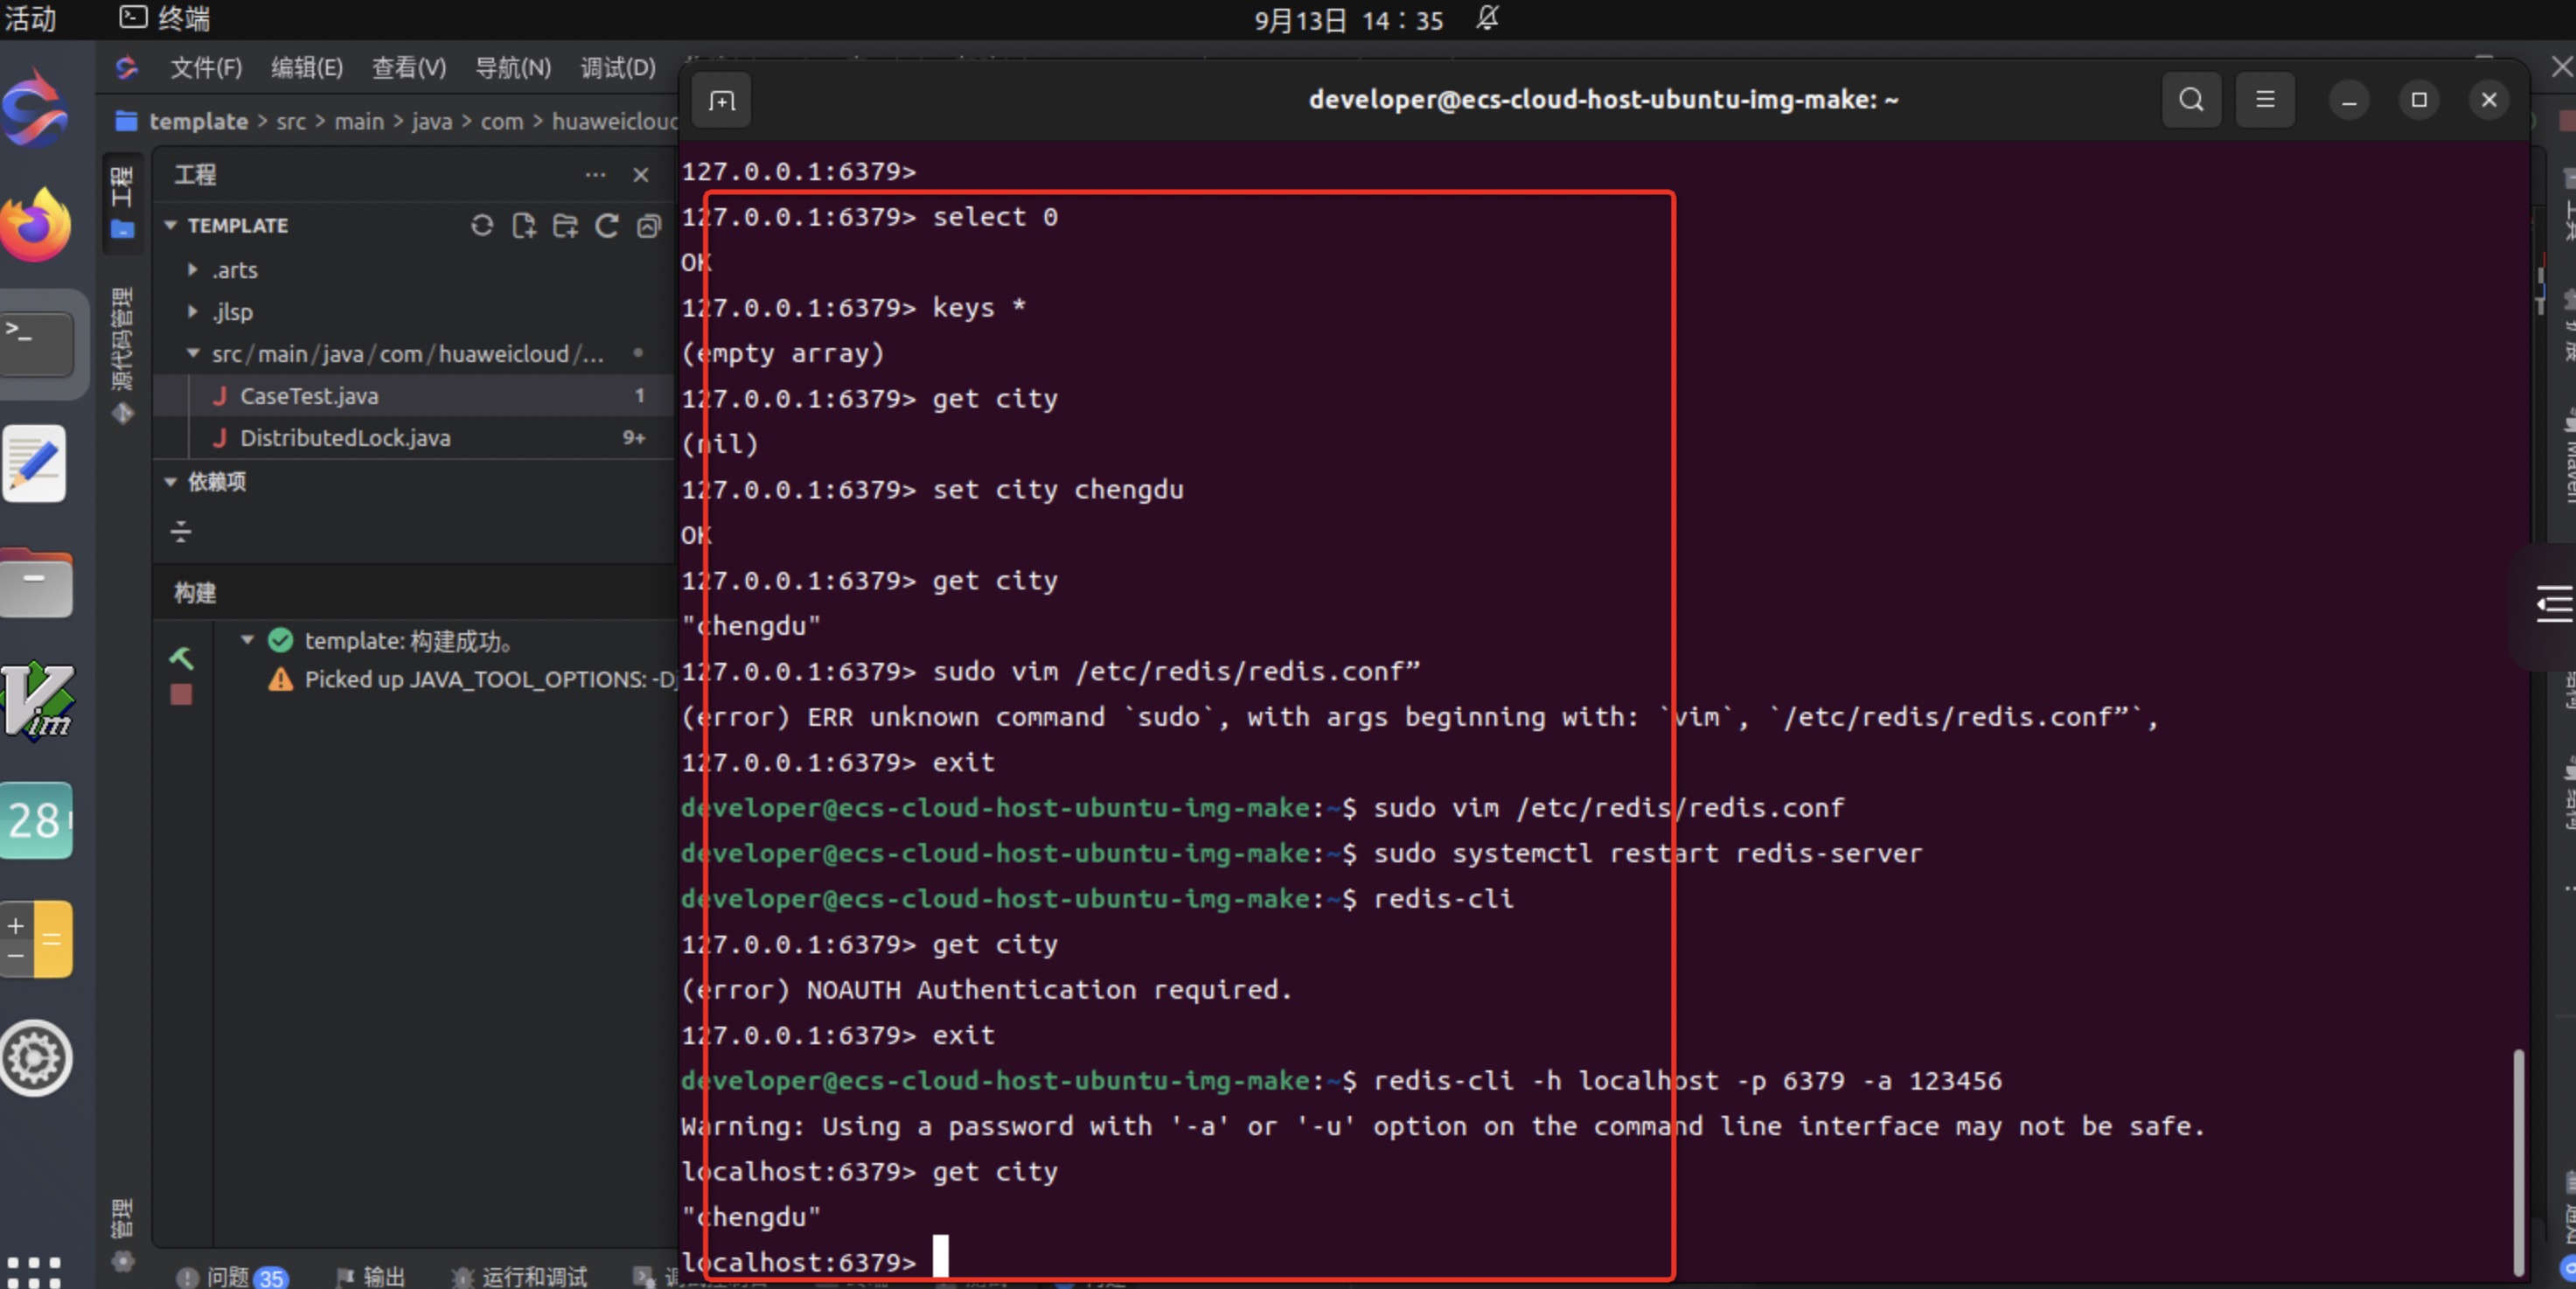
Task: Open DistributedLock.java in the file tree
Action: [x=345, y=438]
